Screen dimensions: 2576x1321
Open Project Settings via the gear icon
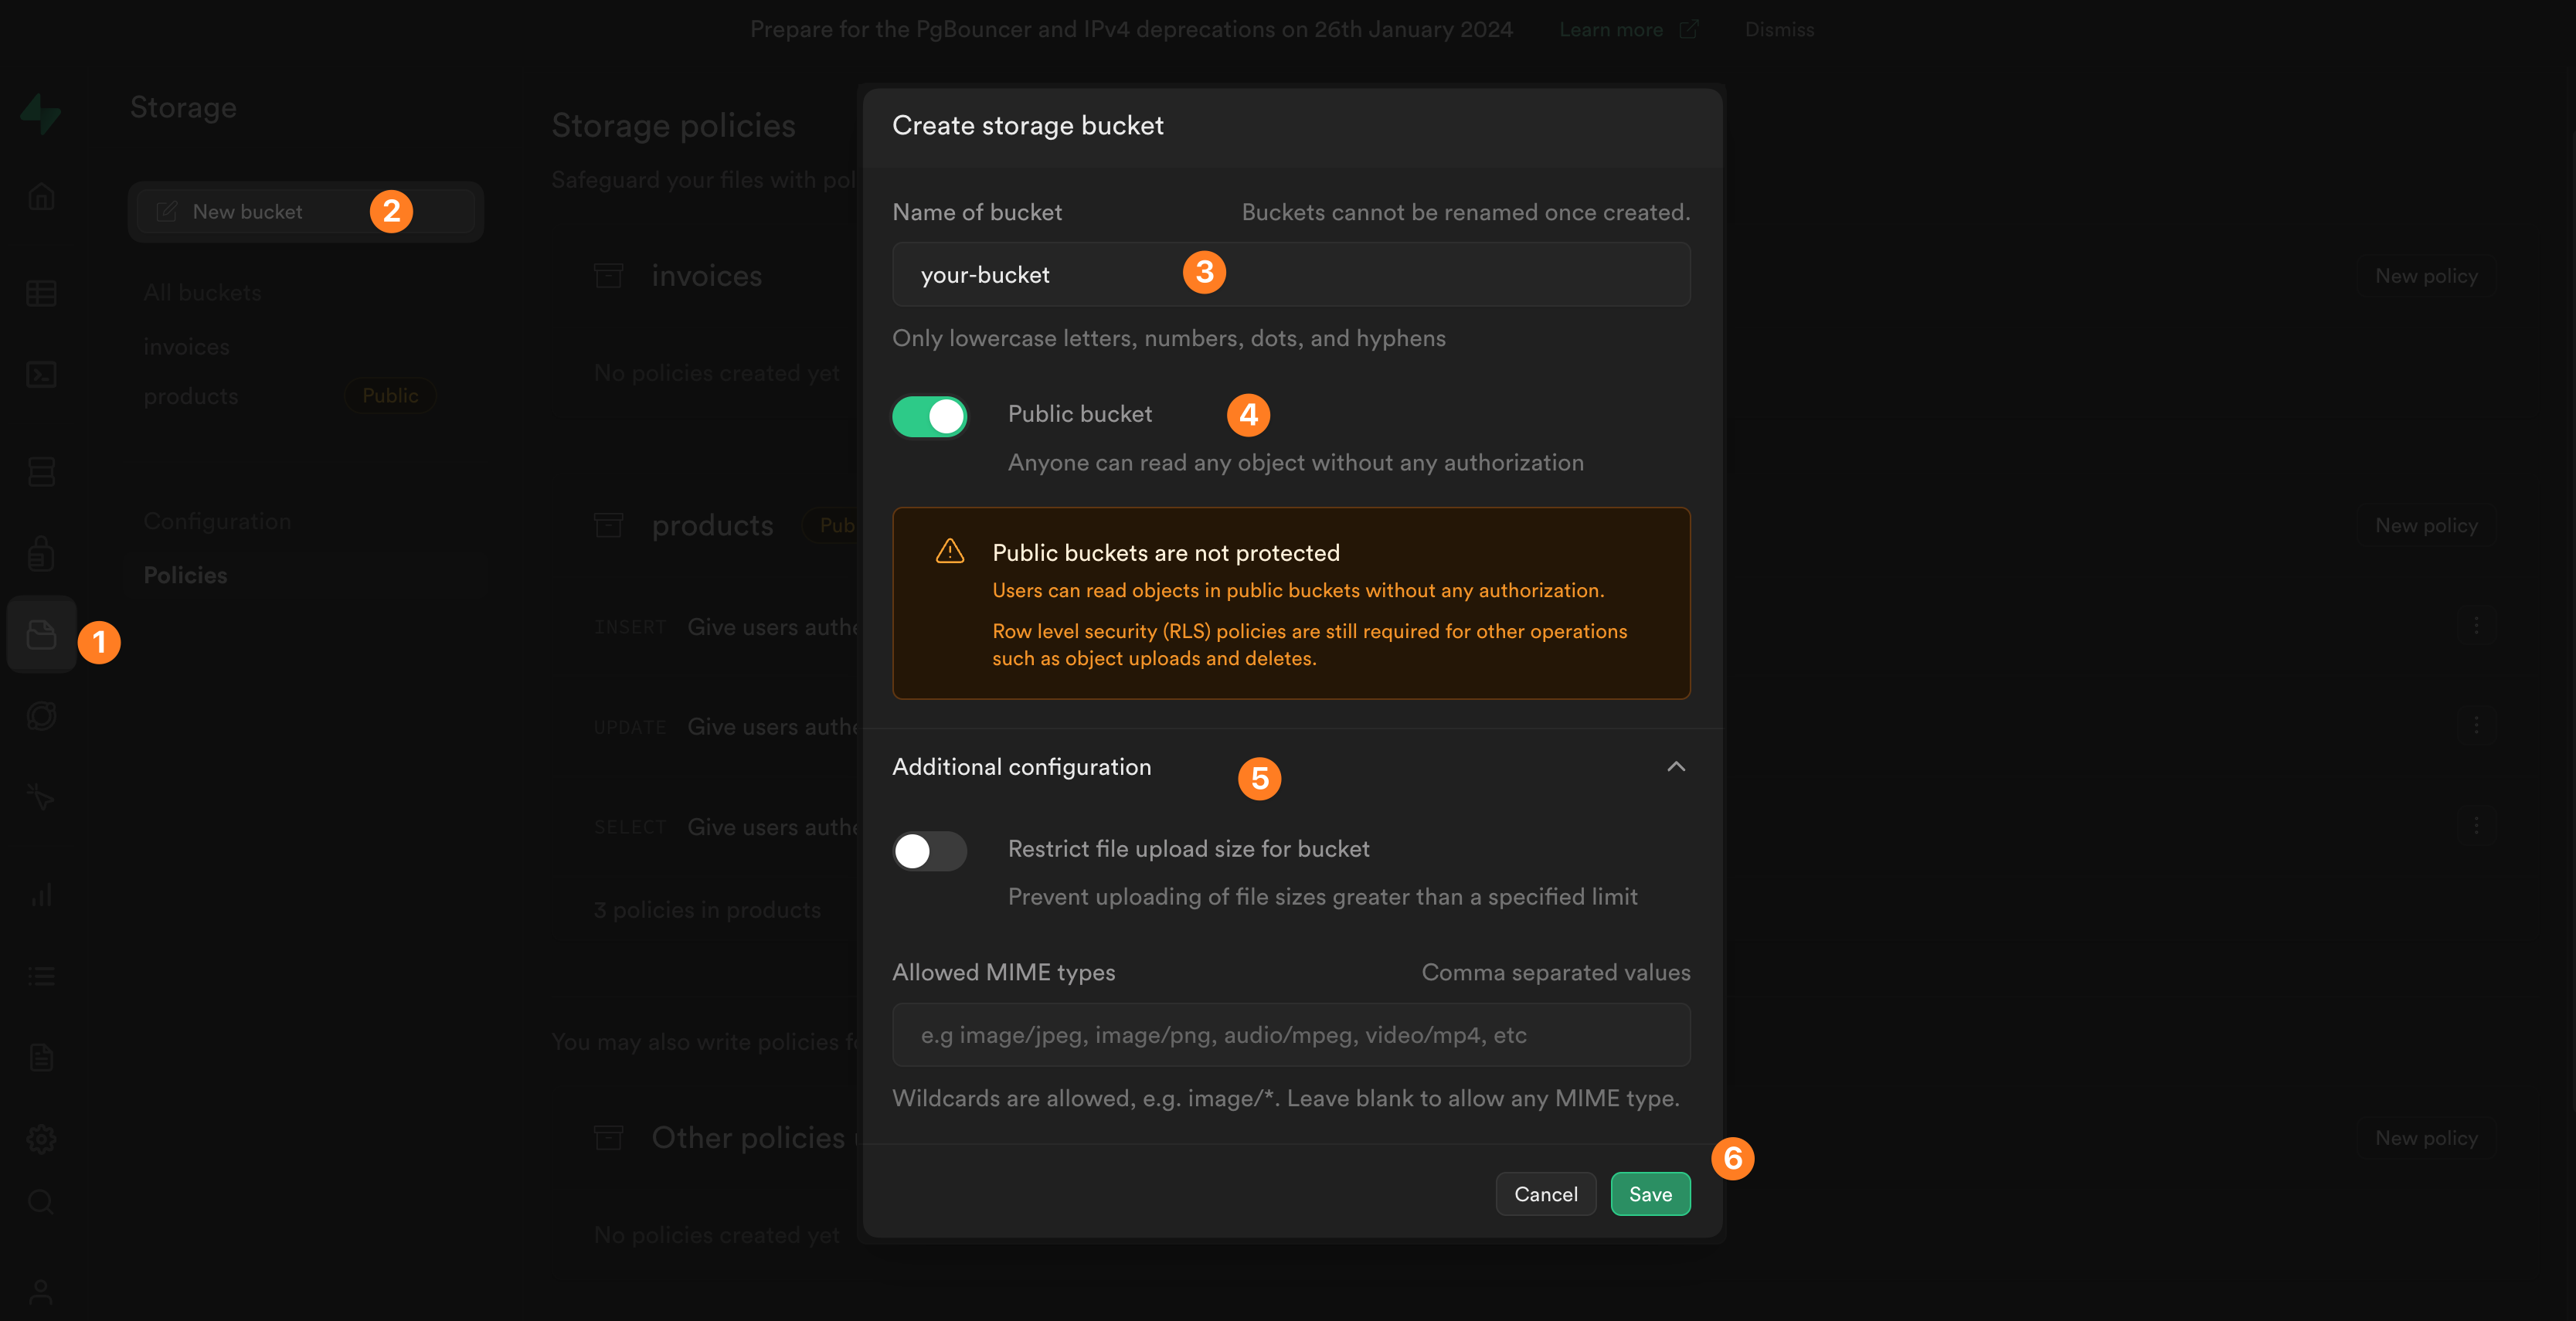tap(41, 1139)
